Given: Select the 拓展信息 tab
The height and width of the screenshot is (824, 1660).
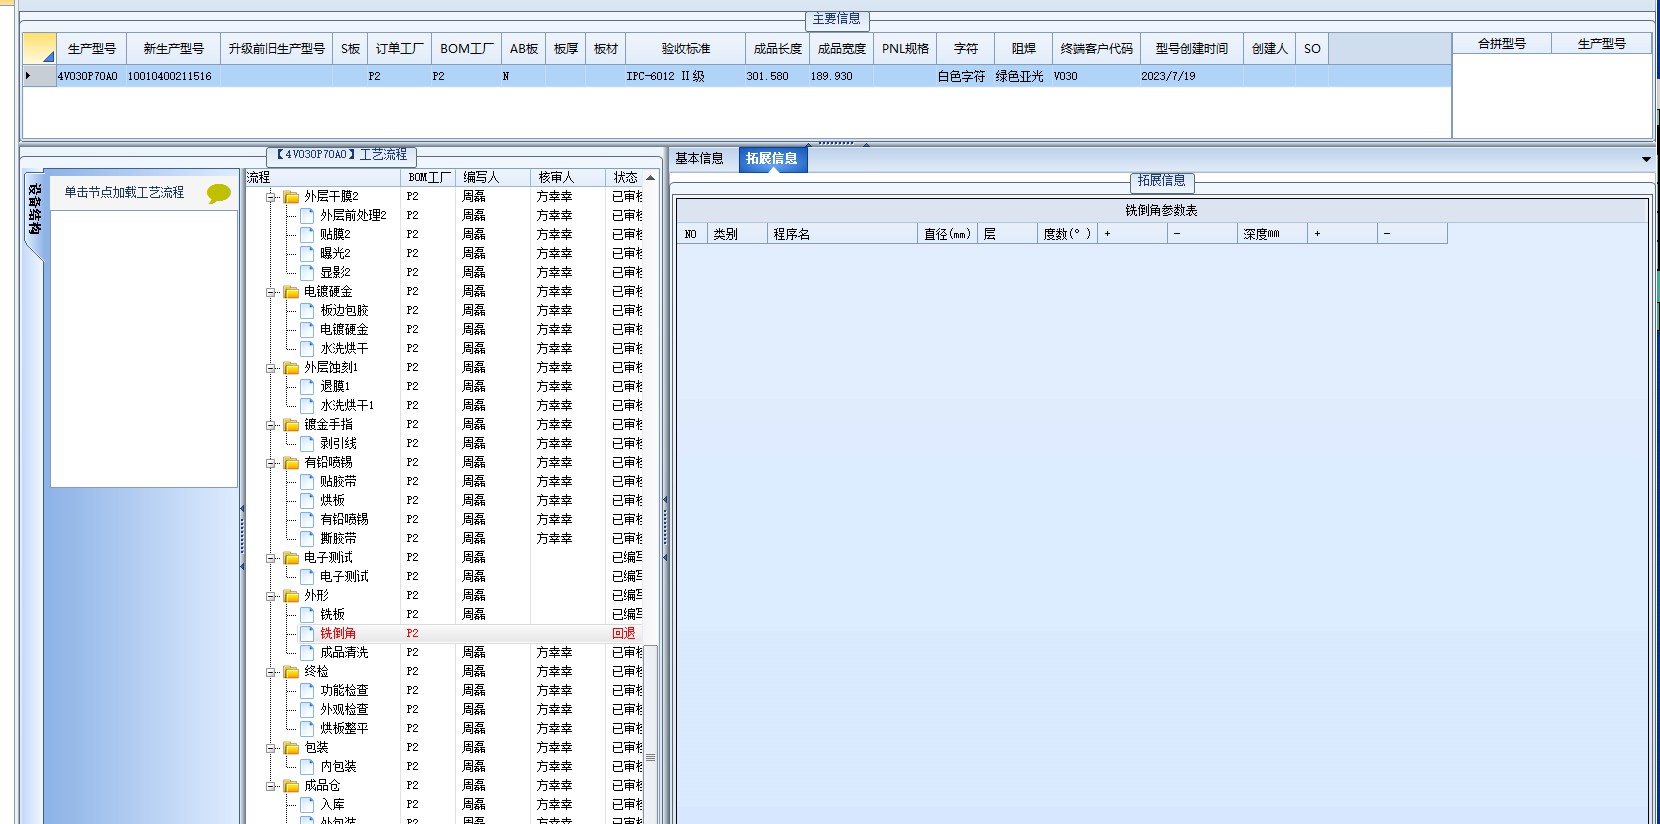Looking at the screenshot, I should 771,159.
